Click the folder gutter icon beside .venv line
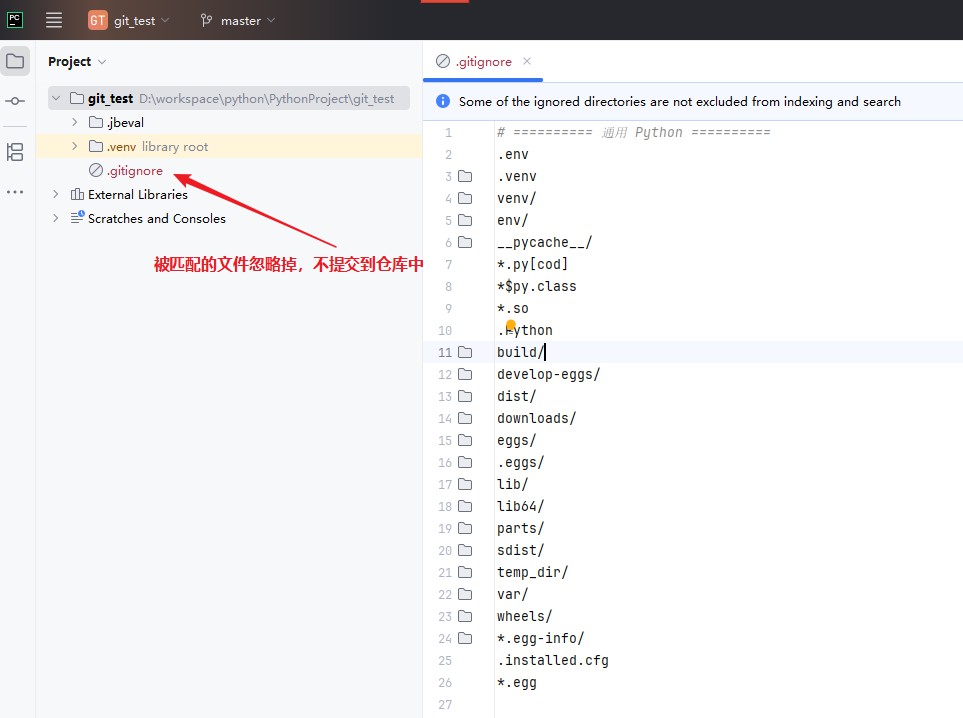The image size is (963, 718). pyautogui.click(x=466, y=176)
